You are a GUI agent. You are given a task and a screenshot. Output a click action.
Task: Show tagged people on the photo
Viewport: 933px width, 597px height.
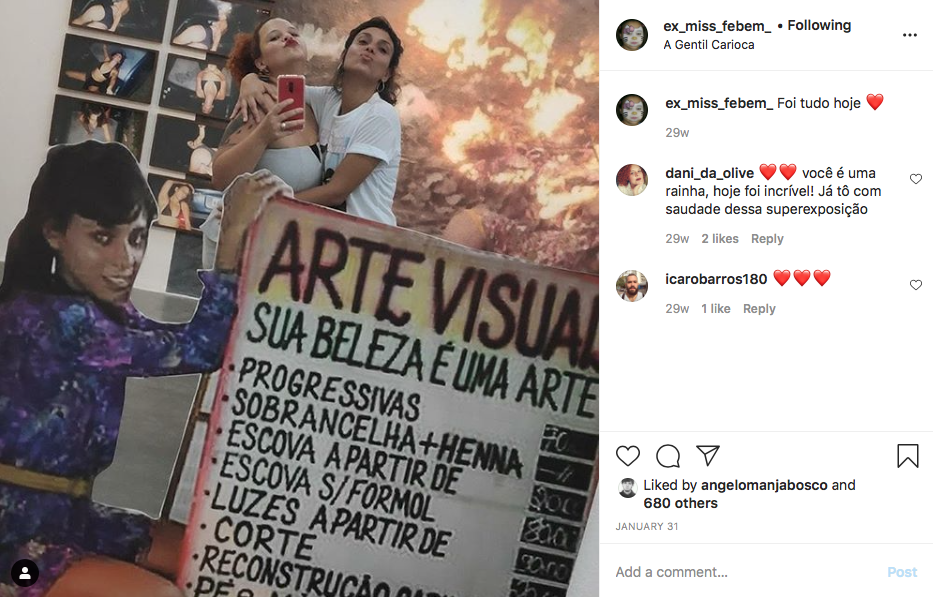(25, 573)
